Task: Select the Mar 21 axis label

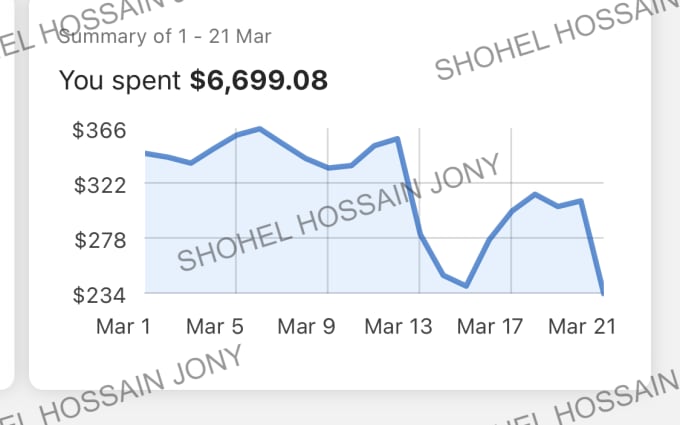Action: pyautogui.click(x=582, y=327)
